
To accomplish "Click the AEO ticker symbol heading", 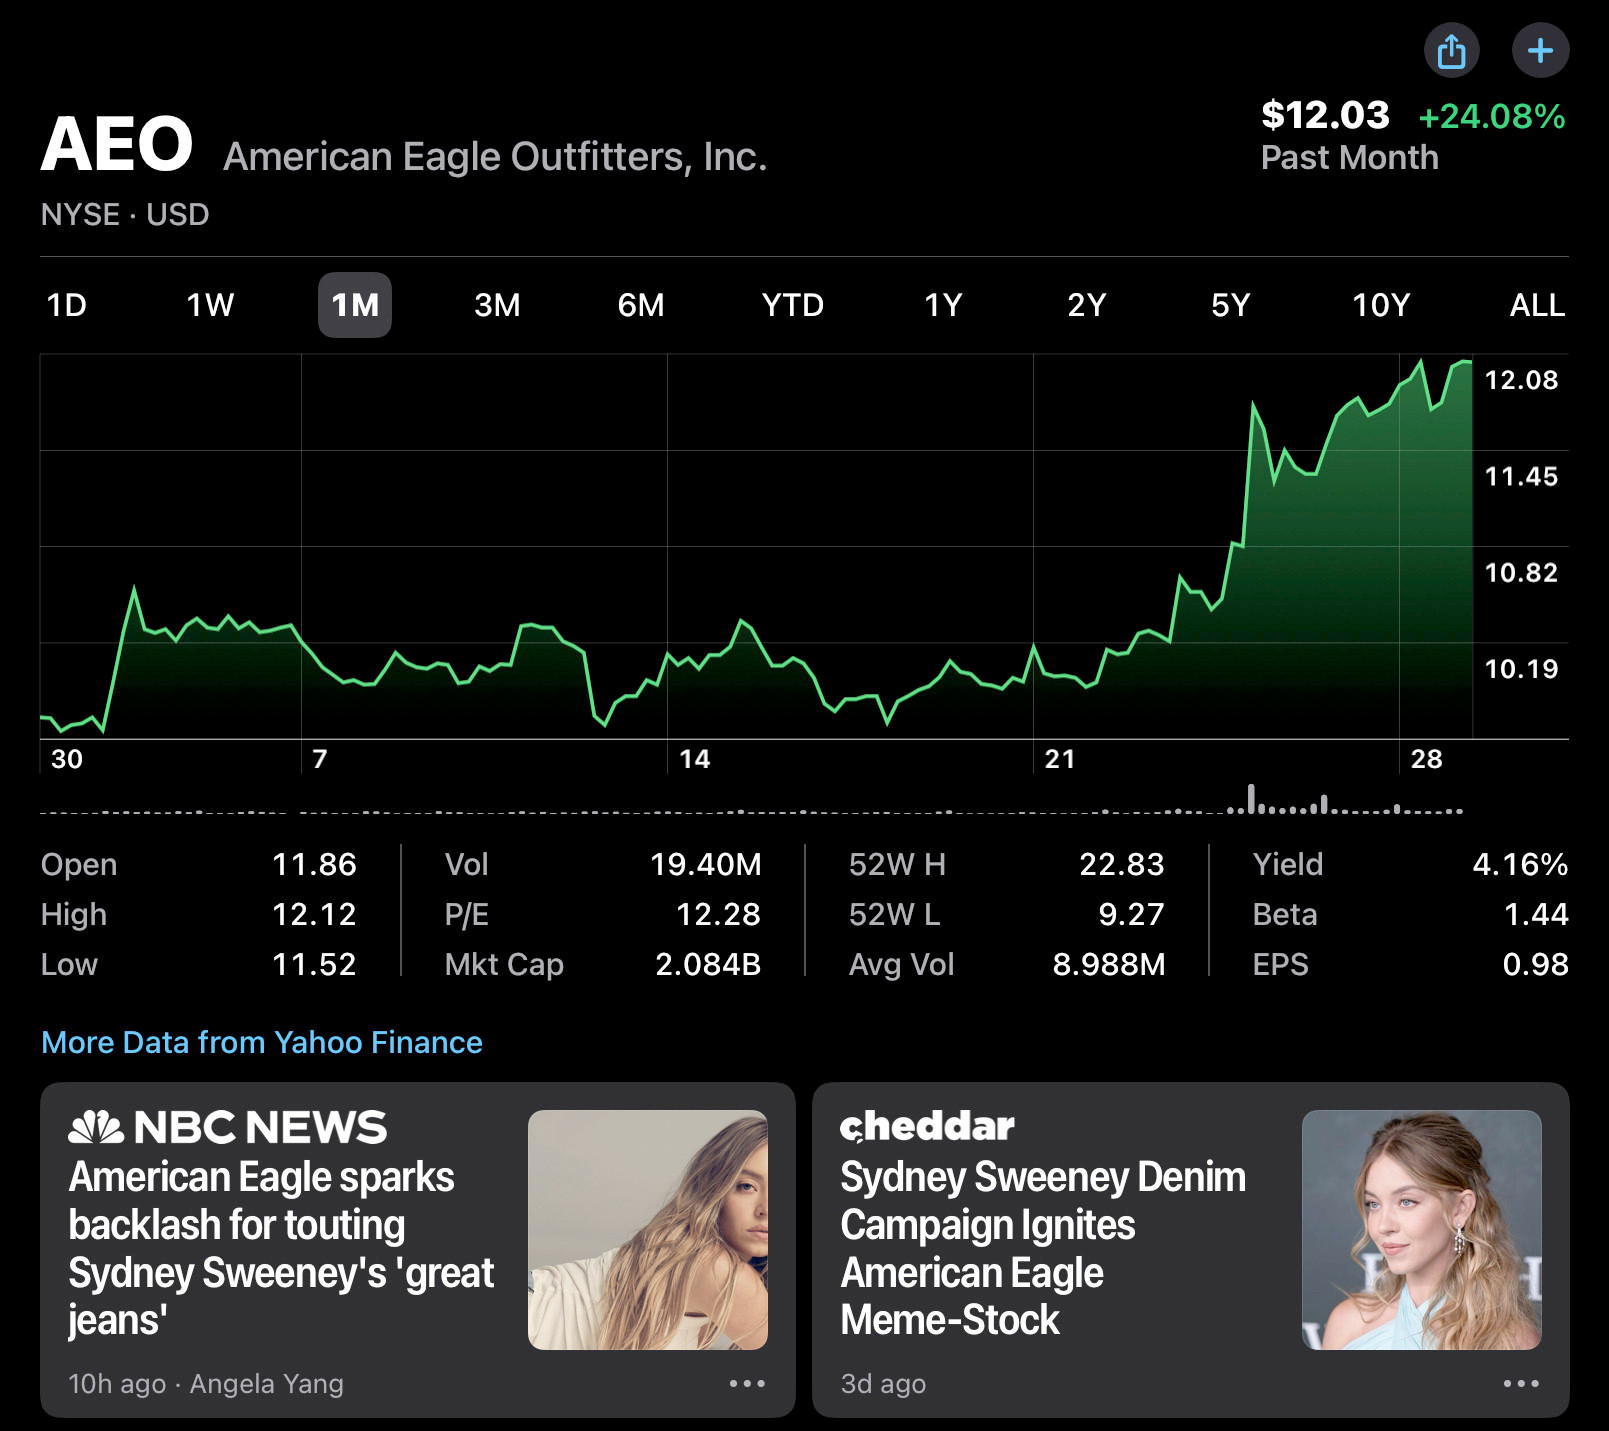I will tap(117, 144).
